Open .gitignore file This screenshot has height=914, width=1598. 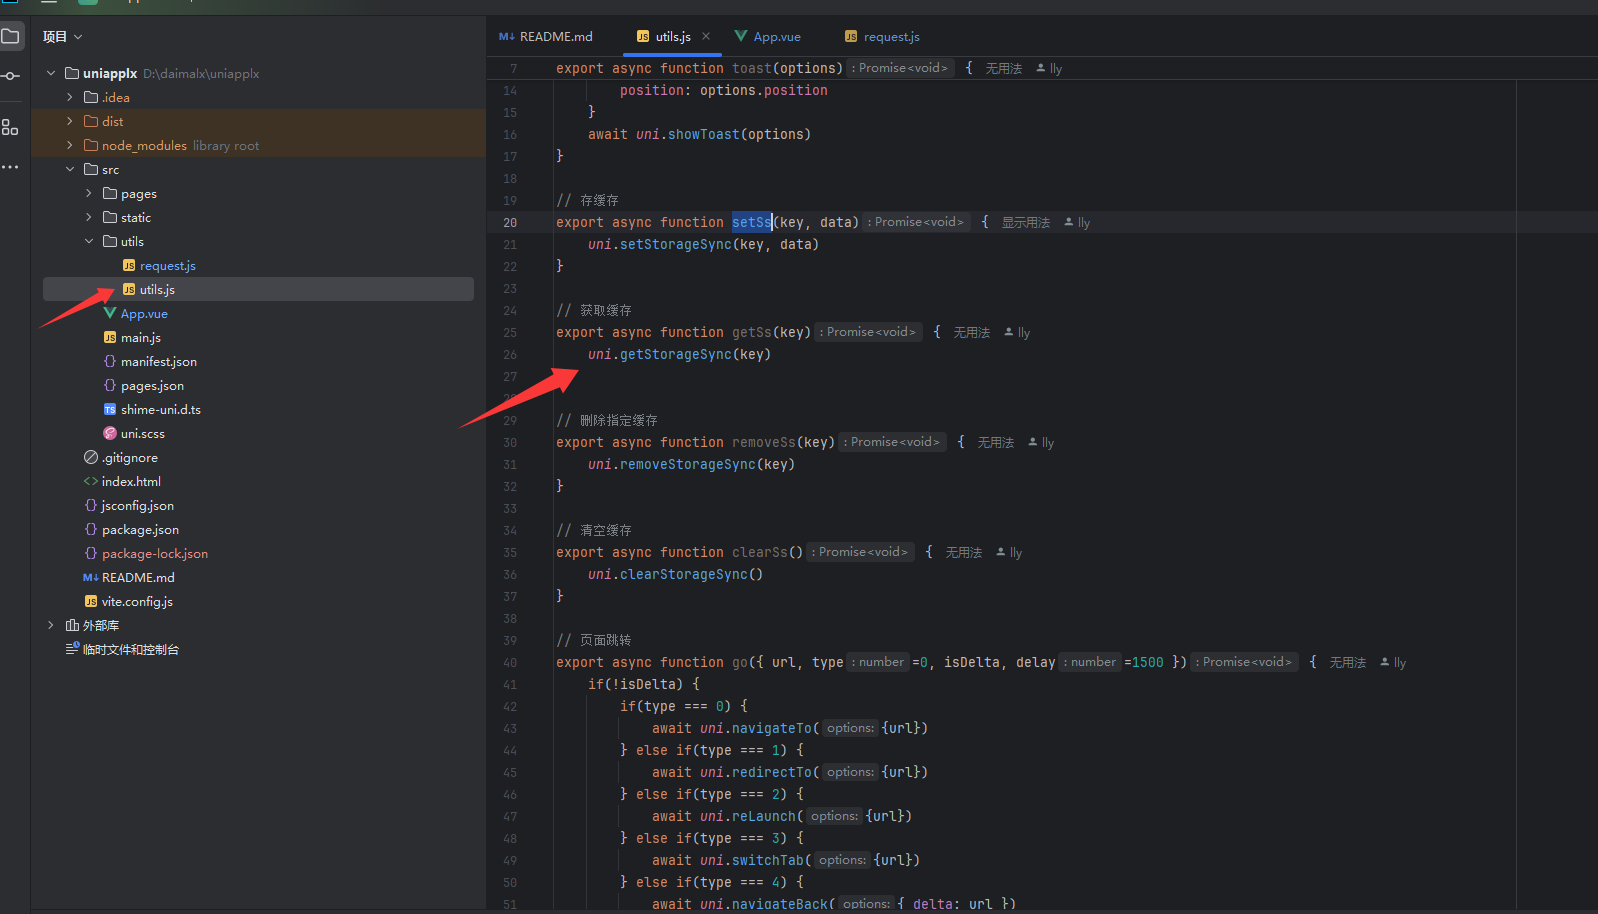click(x=129, y=457)
